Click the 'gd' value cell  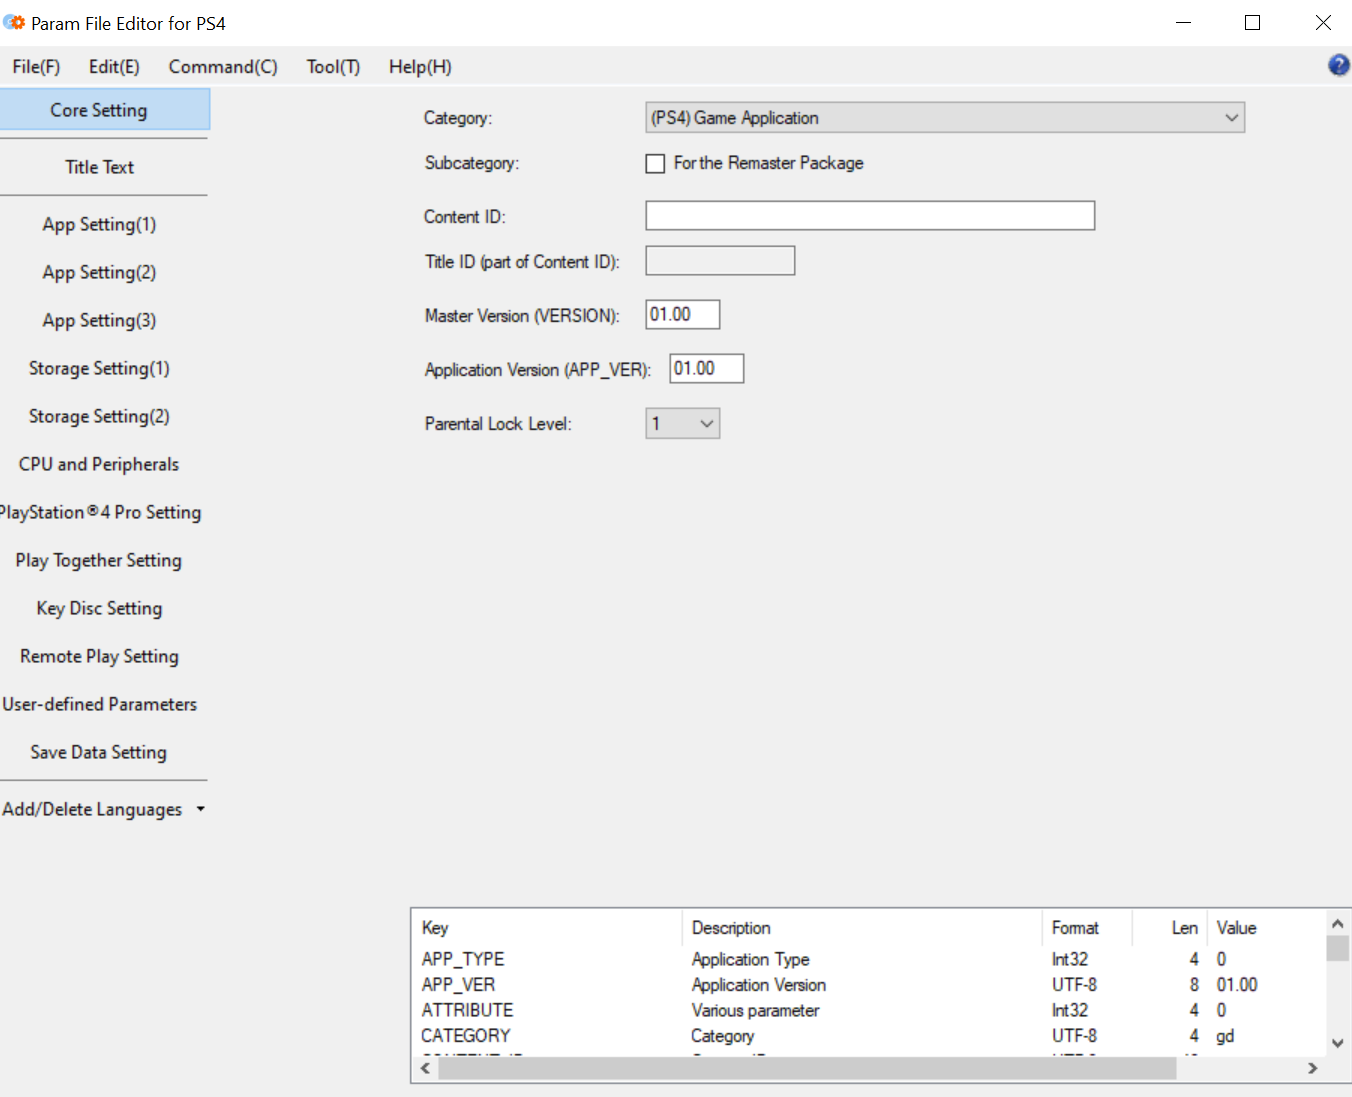pos(1225,1036)
